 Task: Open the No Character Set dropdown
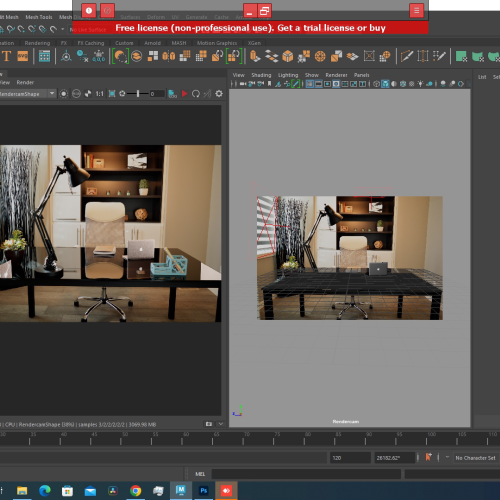(x=475, y=458)
